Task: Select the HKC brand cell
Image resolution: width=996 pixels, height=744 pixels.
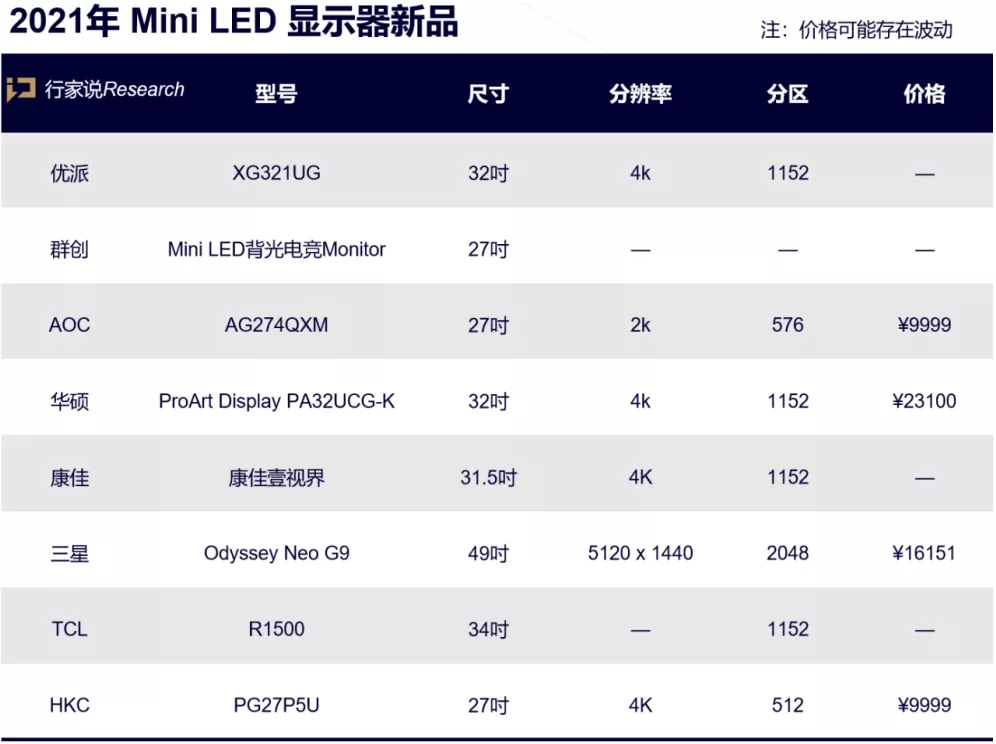Action: [69, 705]
